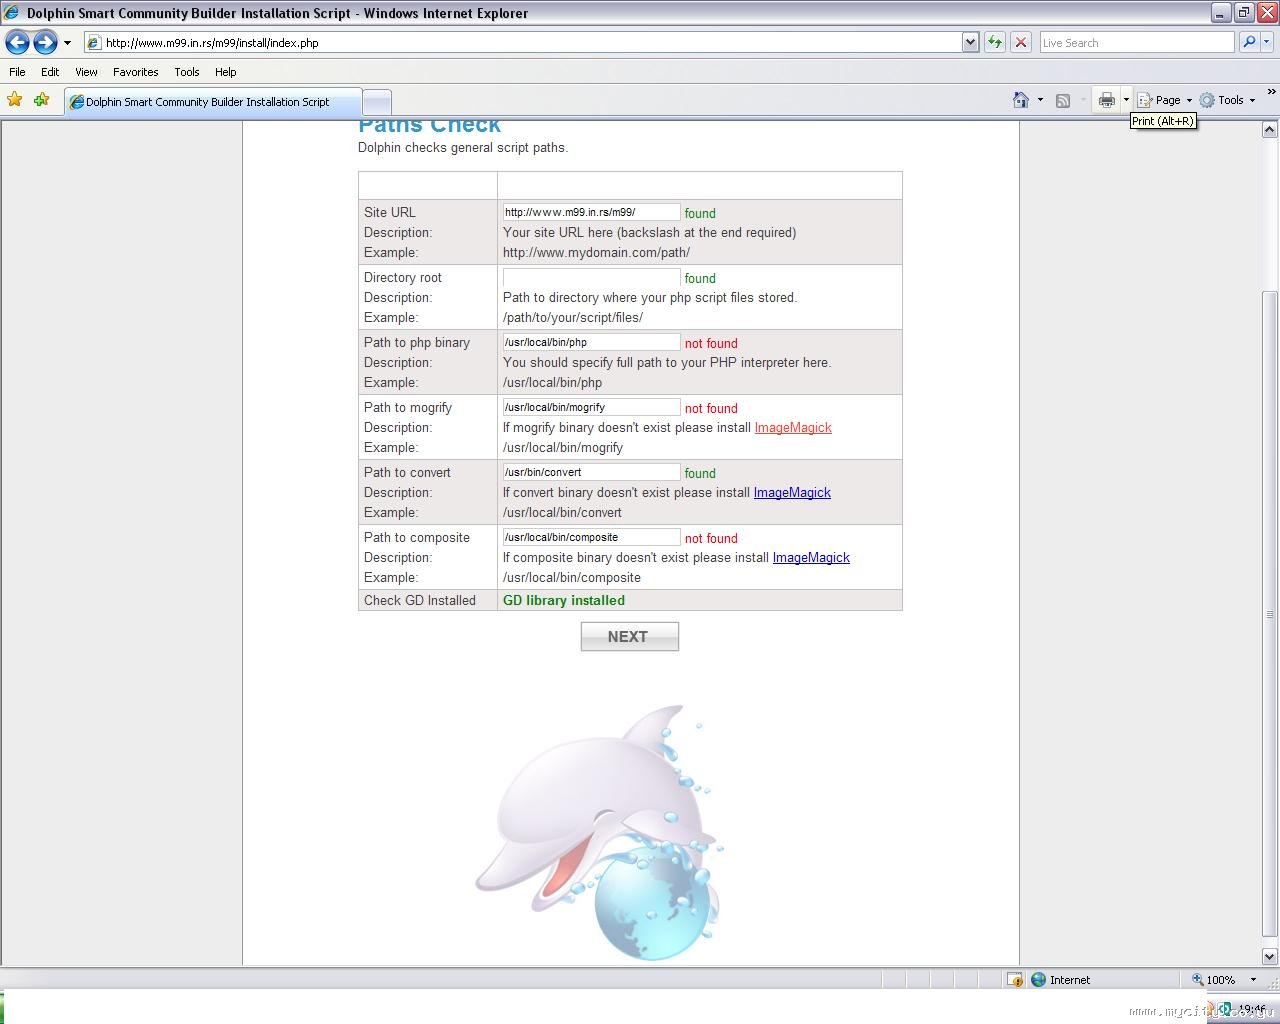Click the Print icon
1280x1024 pixels.
click(1106, 100)
